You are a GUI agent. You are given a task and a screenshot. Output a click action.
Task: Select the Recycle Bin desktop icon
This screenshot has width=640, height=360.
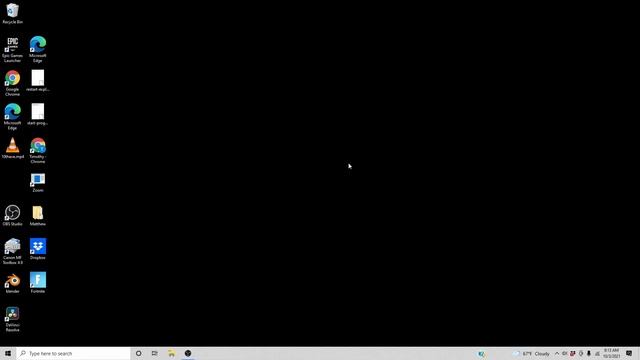pyautogui.click(x=12, y=13)
